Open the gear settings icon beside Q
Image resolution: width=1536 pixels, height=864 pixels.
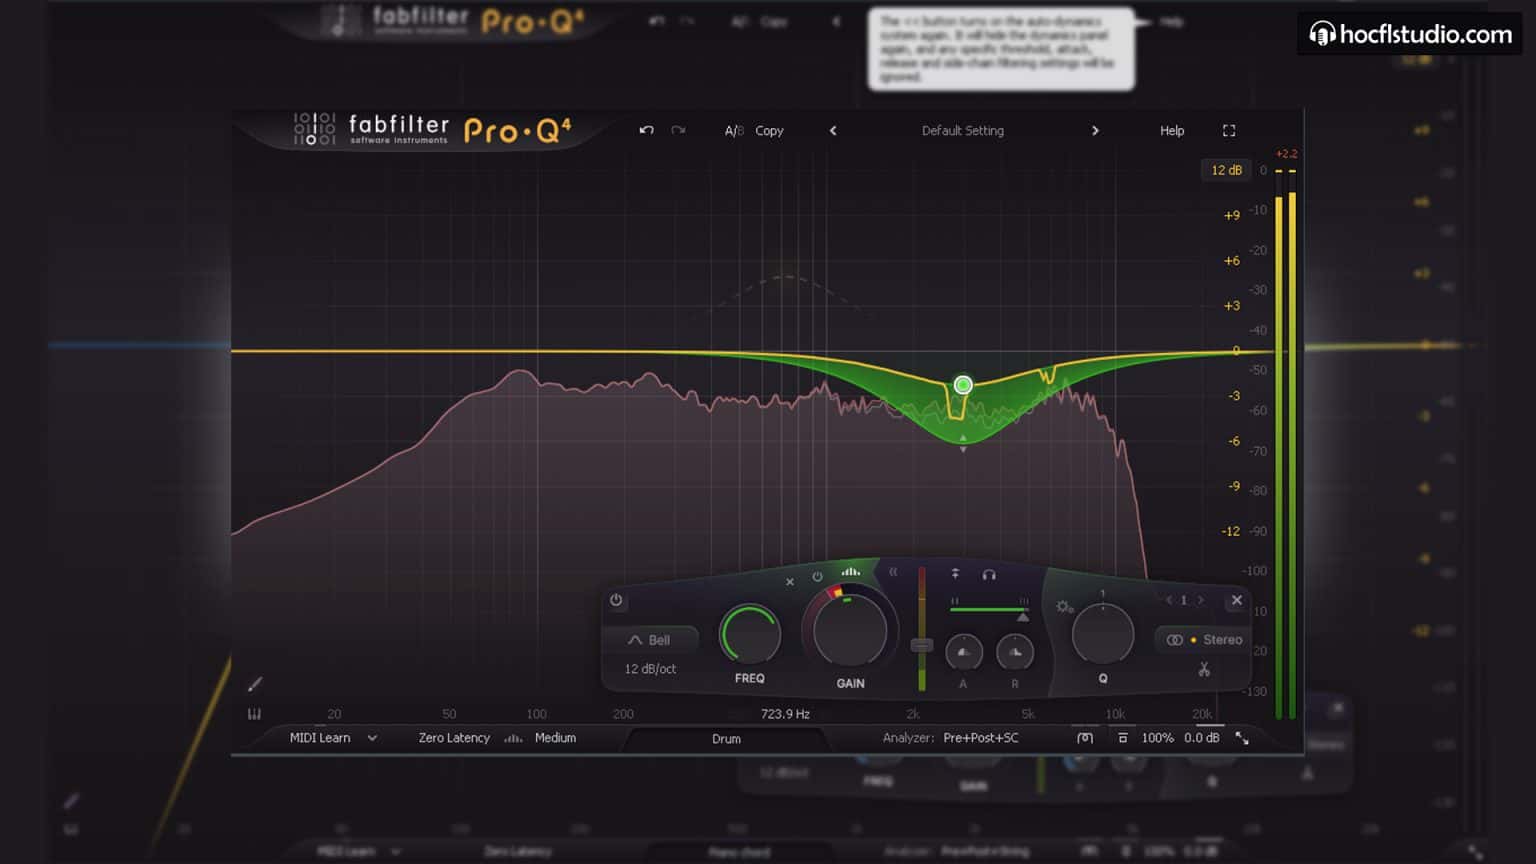[x=1063, y=606]
